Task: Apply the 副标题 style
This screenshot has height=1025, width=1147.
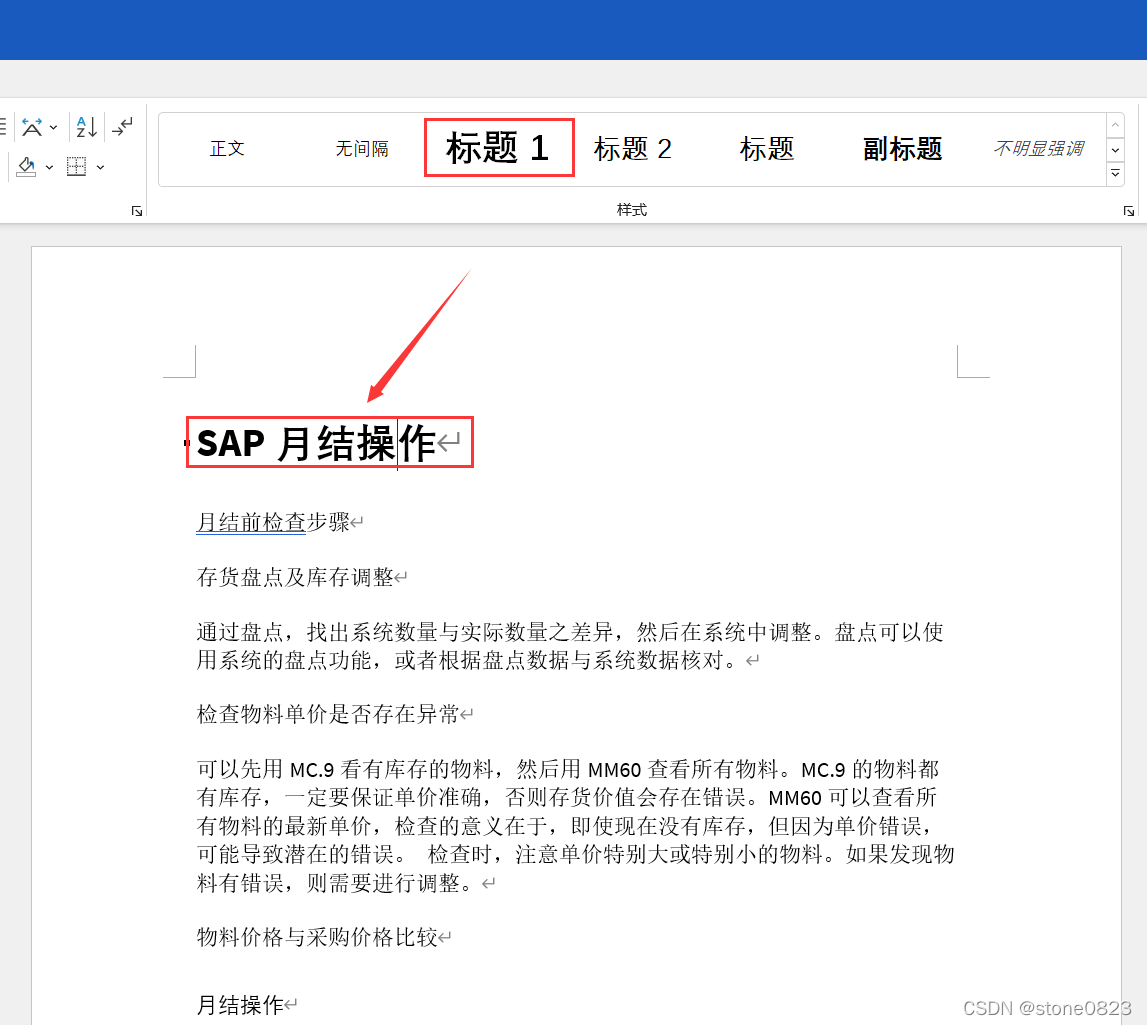Action: pos(902,149)
